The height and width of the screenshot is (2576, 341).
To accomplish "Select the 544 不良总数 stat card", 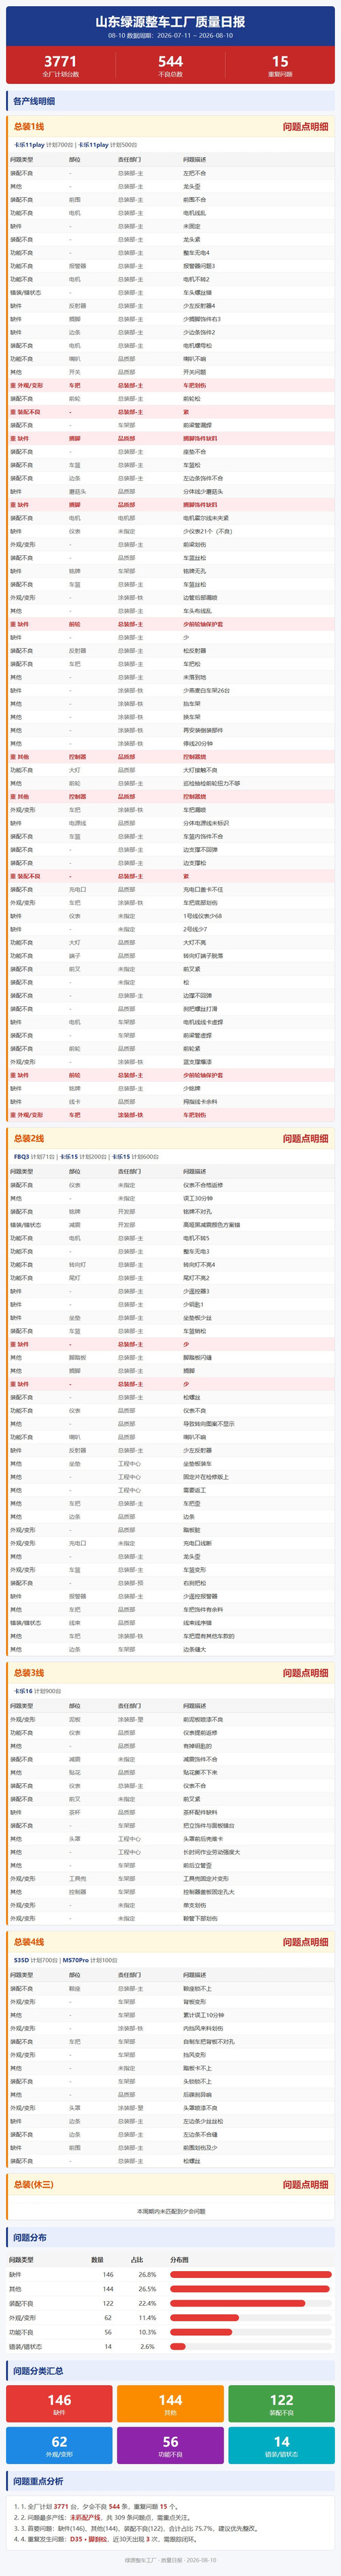I will click(170, 66).
